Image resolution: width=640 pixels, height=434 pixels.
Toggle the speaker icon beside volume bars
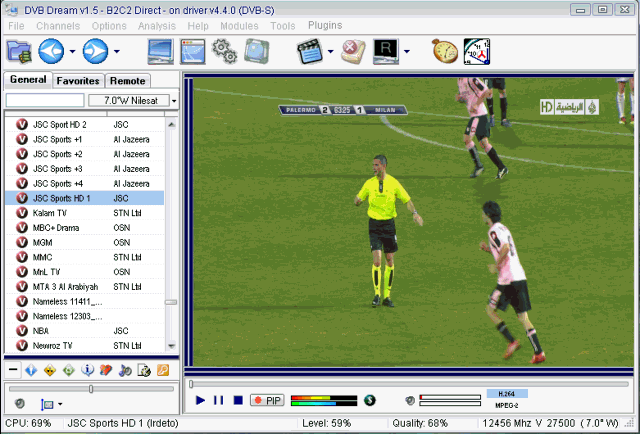pos(410,401)
